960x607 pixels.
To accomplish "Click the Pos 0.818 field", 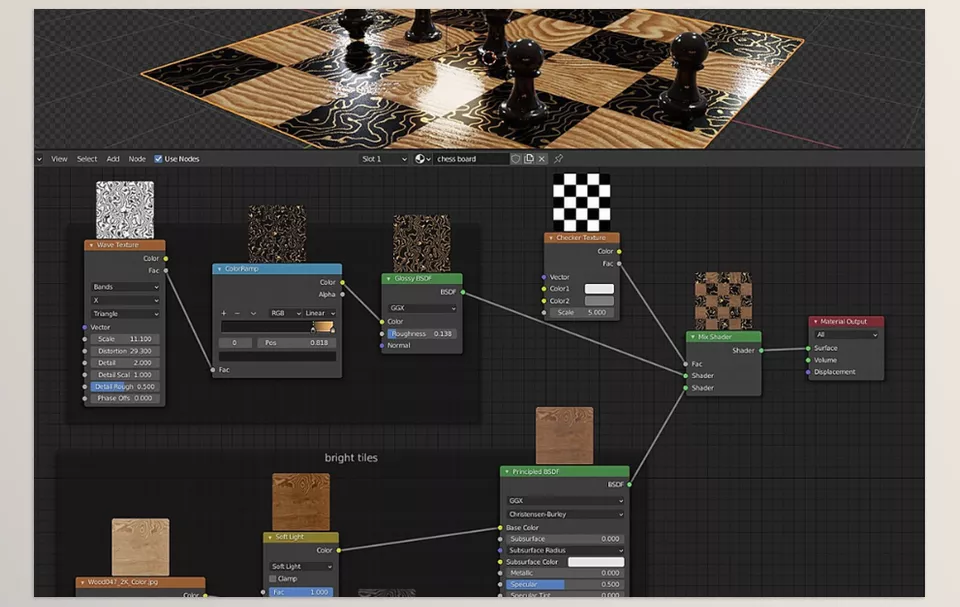I will pos(297,343).
